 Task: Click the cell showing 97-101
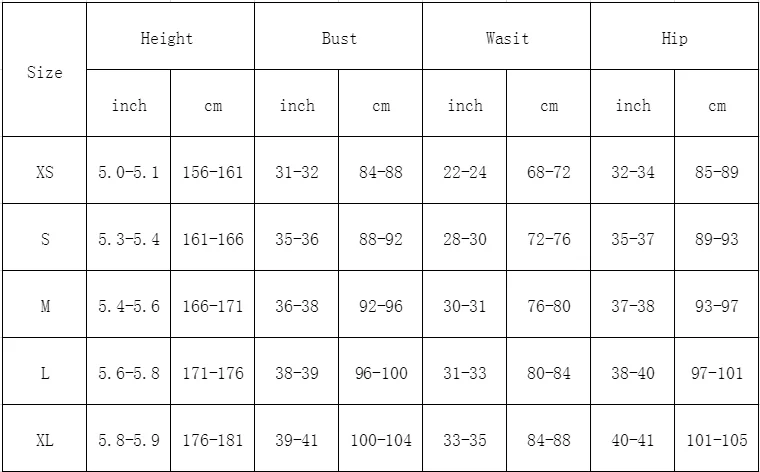click(x=716, y=371)
